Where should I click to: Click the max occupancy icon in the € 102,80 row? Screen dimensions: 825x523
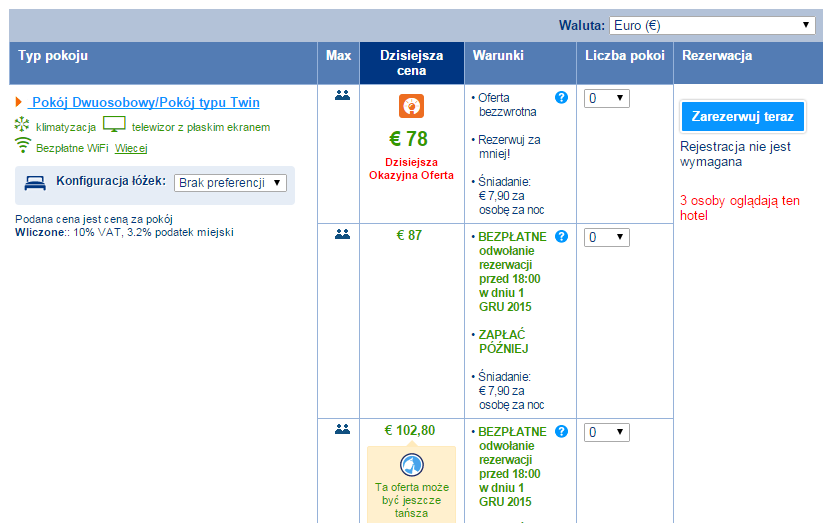(x=343, y=429)
